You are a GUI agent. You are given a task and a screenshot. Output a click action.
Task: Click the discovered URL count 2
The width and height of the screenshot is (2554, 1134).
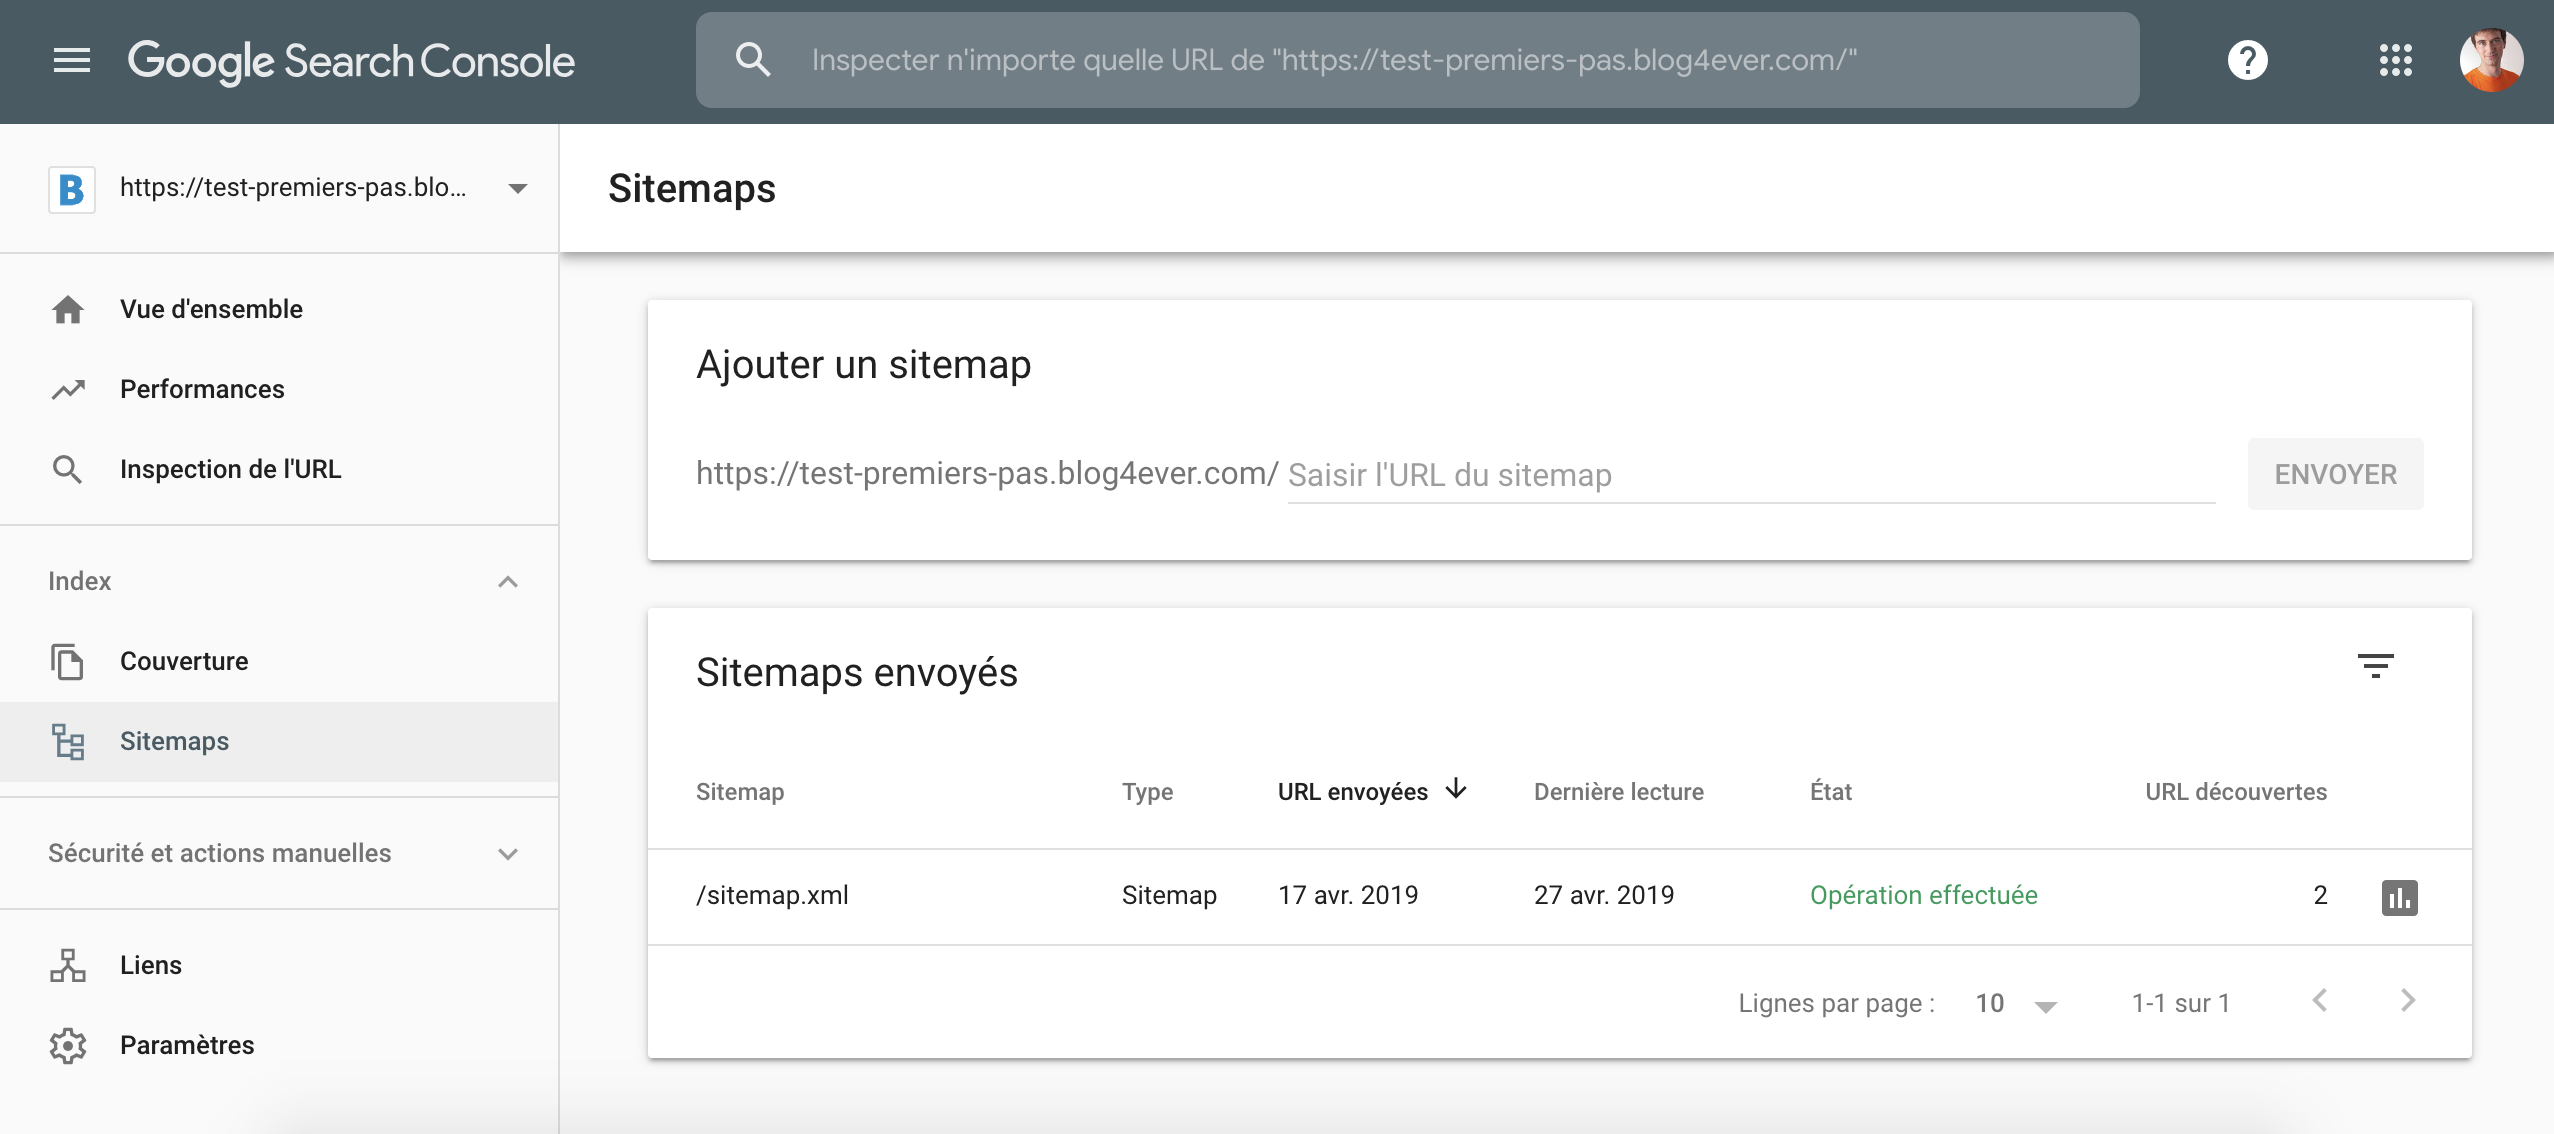point(2320,895)
